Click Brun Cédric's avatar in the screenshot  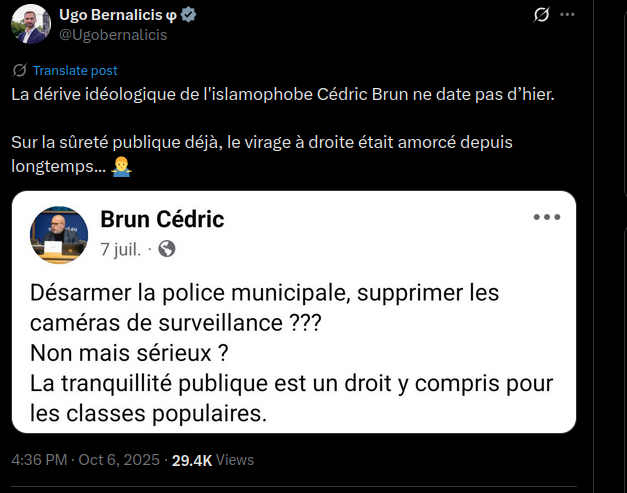click(x=59, y=236)
